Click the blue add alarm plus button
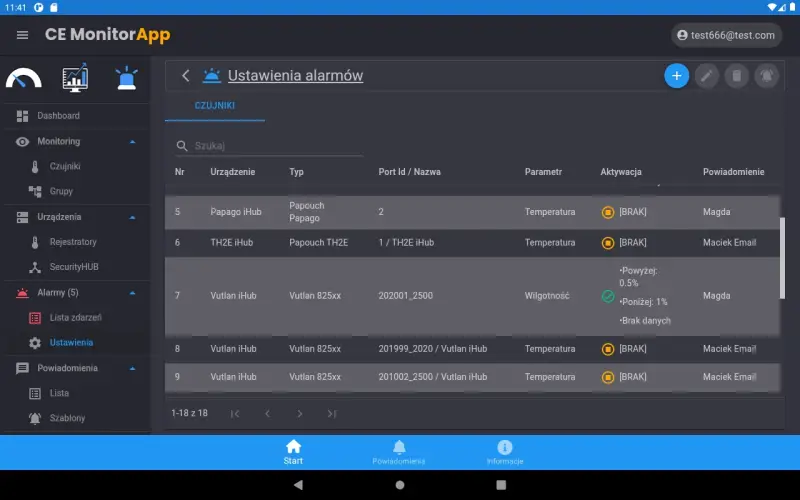This screenshot has width=800, height=500. coord(676,75)
